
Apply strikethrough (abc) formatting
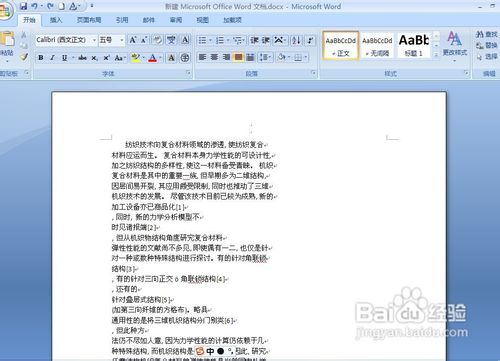click(82, 58)
